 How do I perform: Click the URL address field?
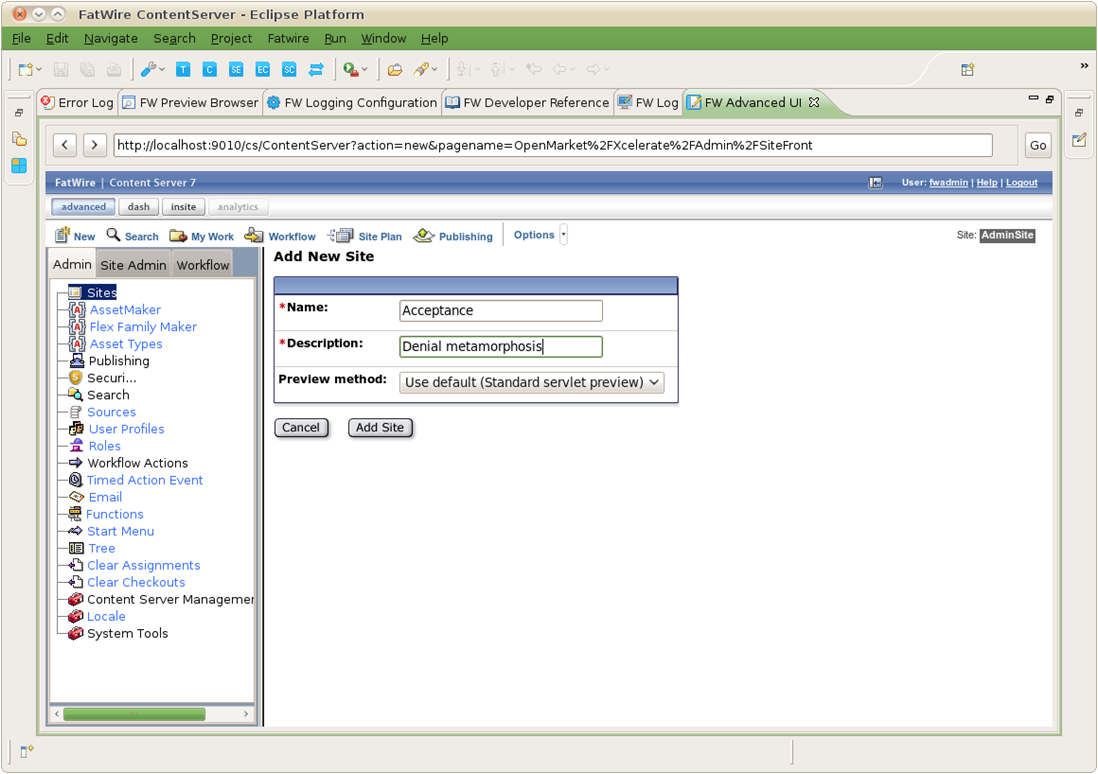553,145
